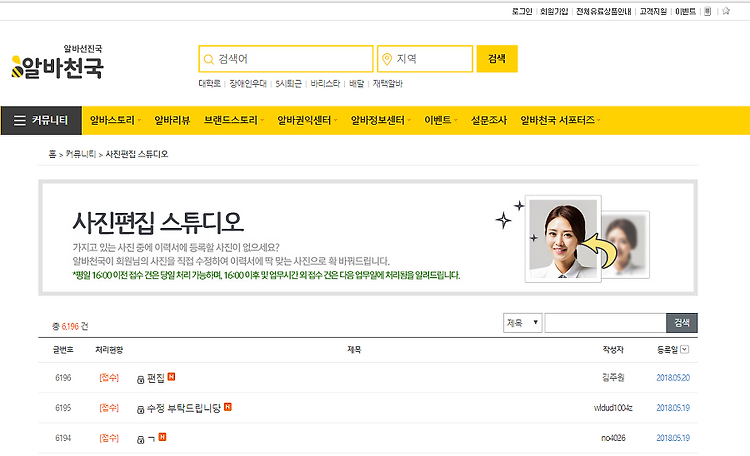Open the 알바리뷰 menu item
This screenshot has width=750, height=456.
click(172, 121)
